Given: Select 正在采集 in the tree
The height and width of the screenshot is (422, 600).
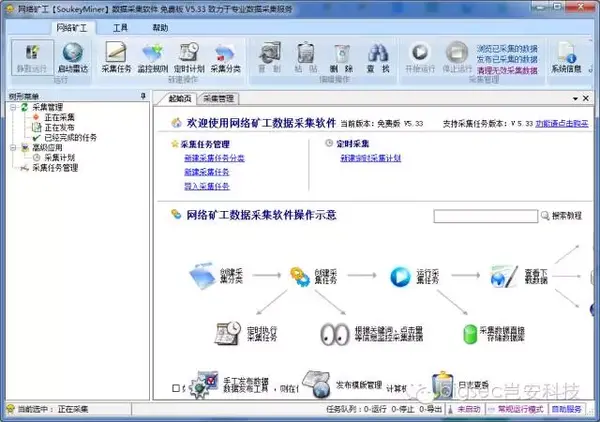Looking at the screenshot, I should [59, 117].
